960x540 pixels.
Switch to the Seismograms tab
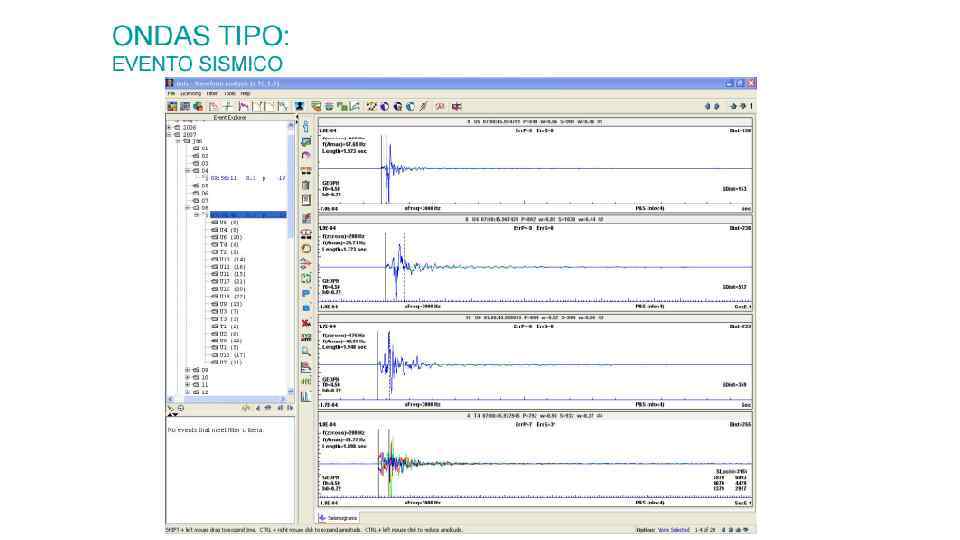(x=338, y=518)
